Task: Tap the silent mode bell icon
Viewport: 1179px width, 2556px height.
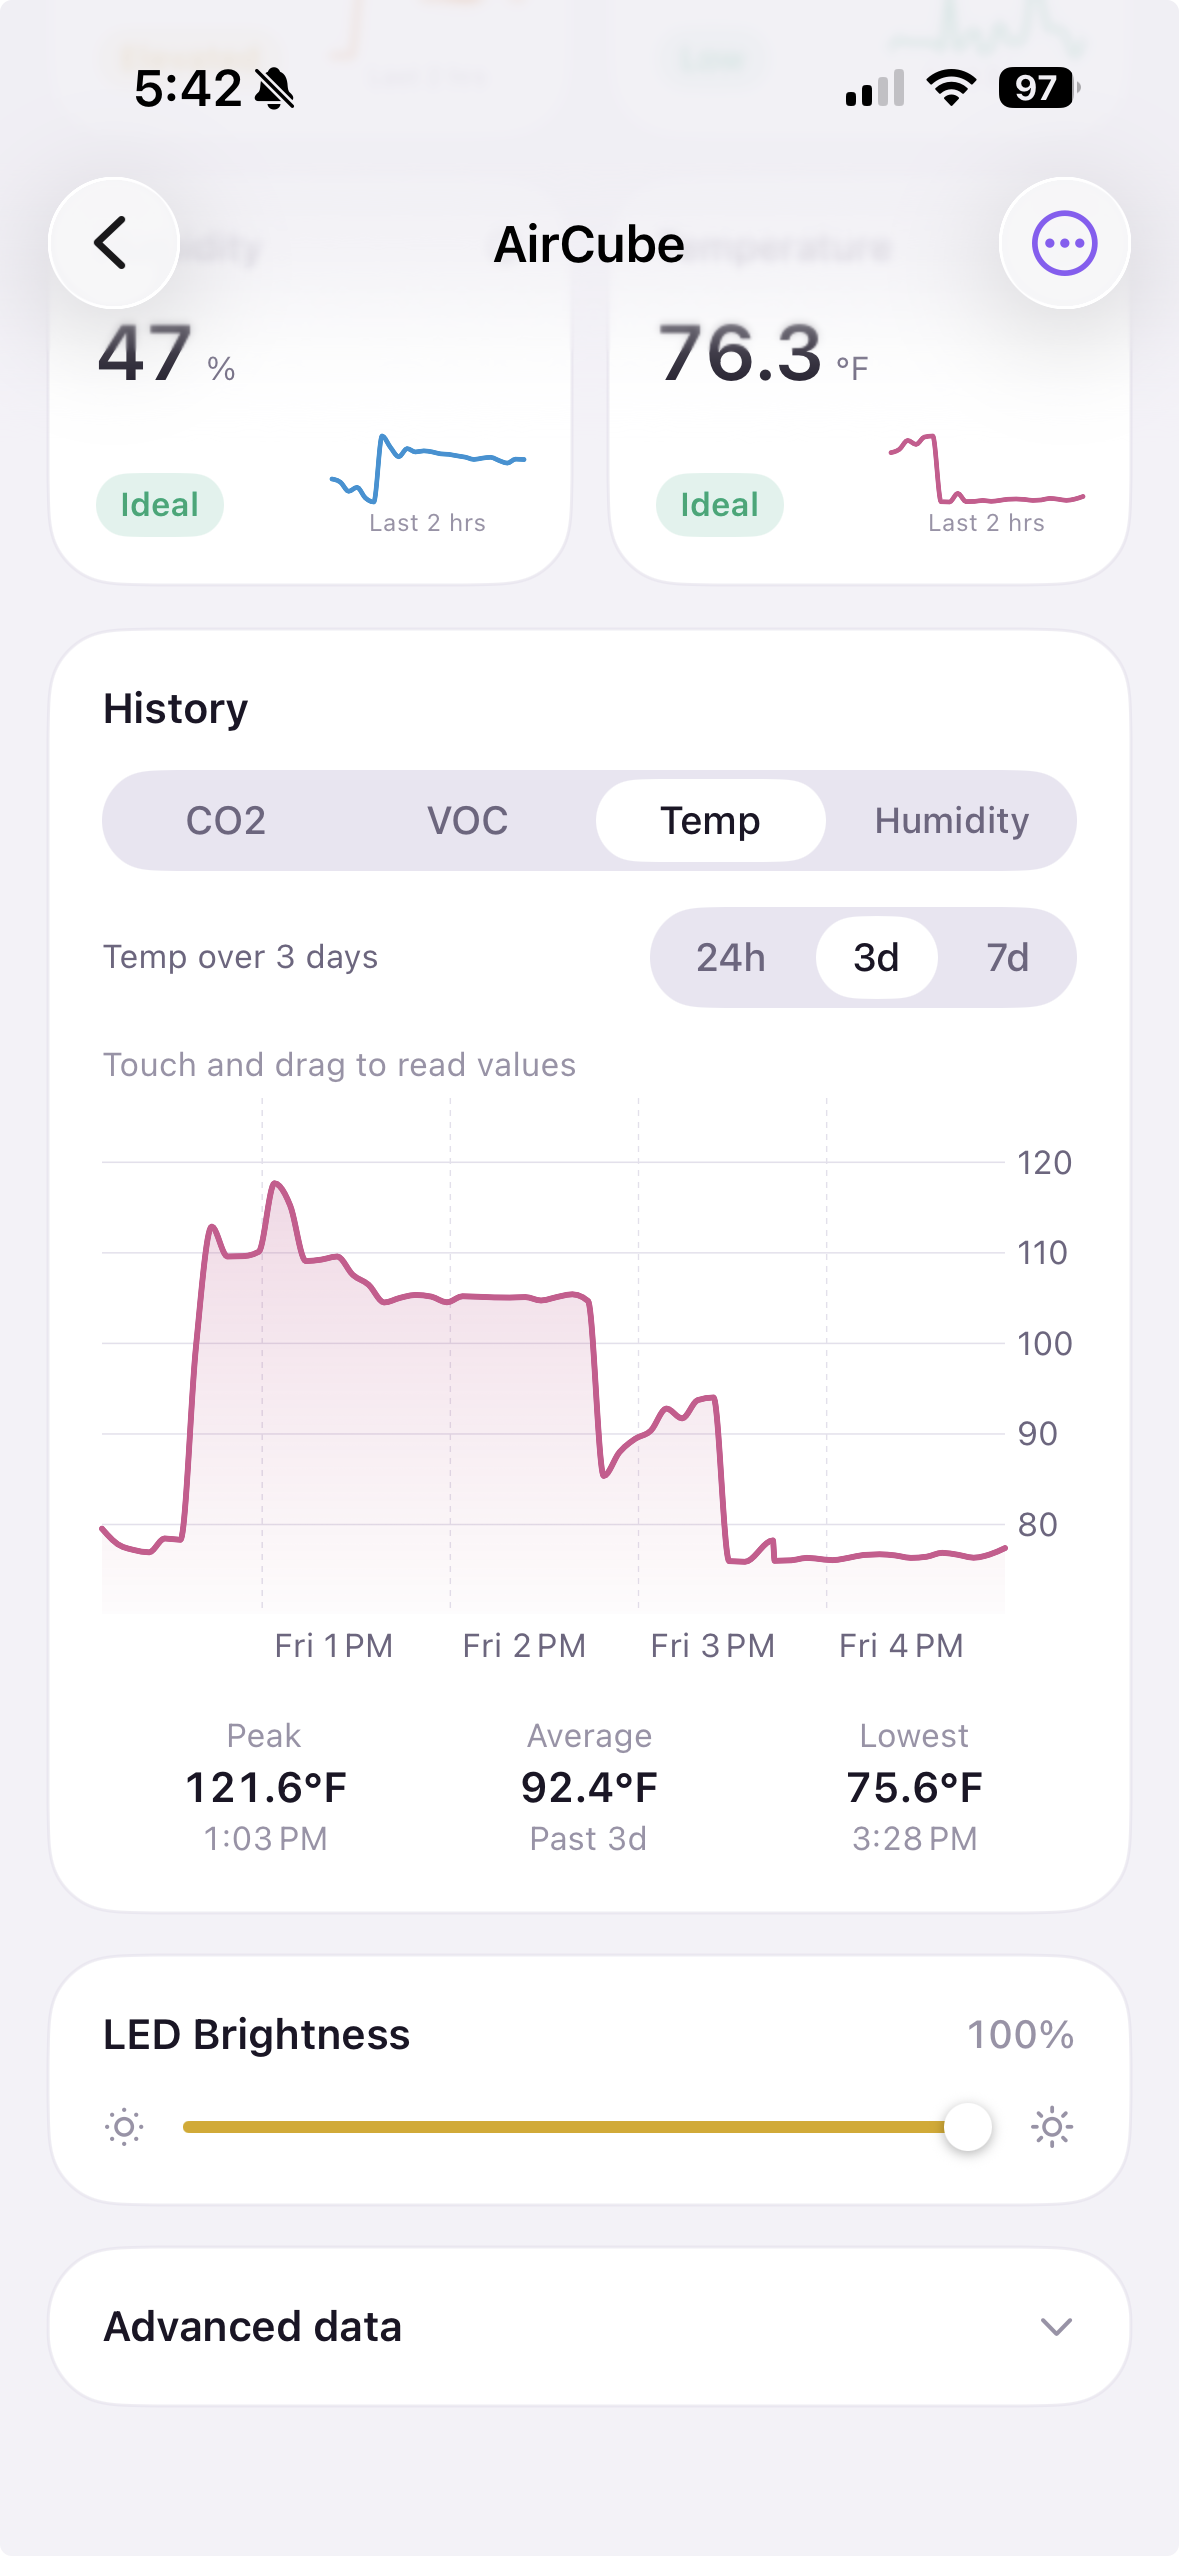Action: point(274,89)
